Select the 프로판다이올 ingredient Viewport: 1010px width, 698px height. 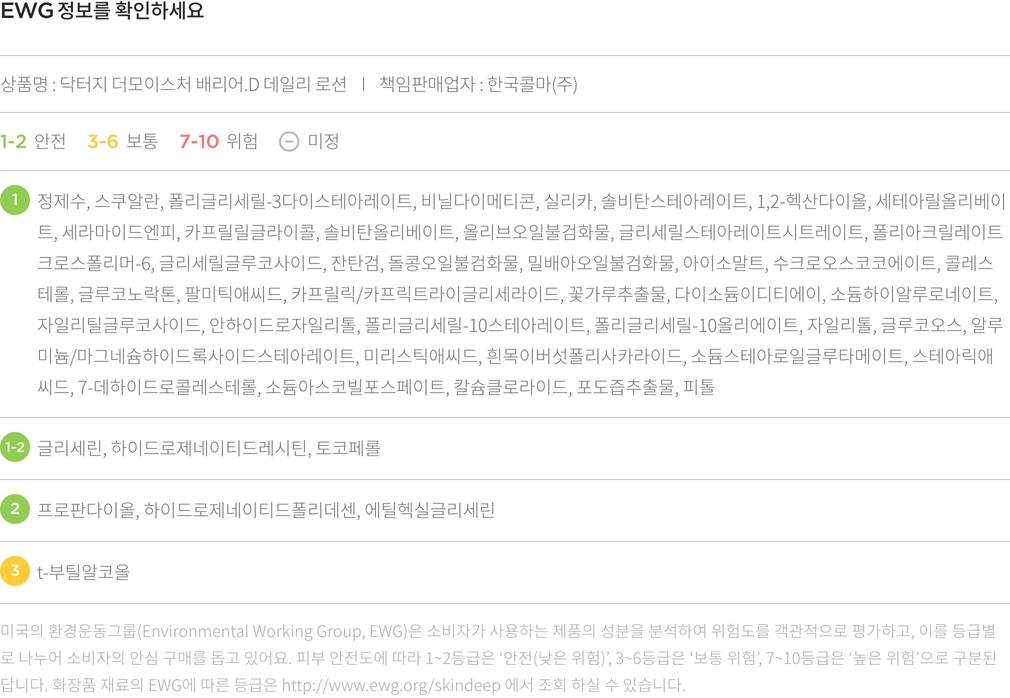pyautogui.click(x=86, y=510)
